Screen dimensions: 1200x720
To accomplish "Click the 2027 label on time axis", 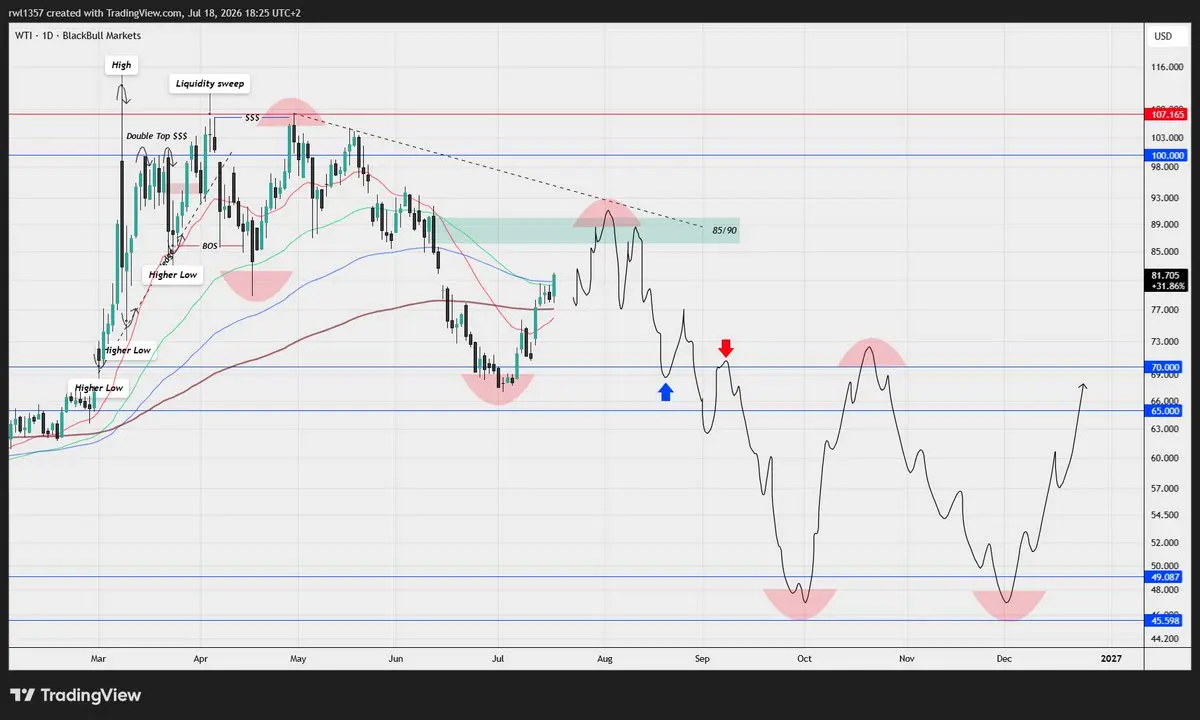I will (1110, 659).
